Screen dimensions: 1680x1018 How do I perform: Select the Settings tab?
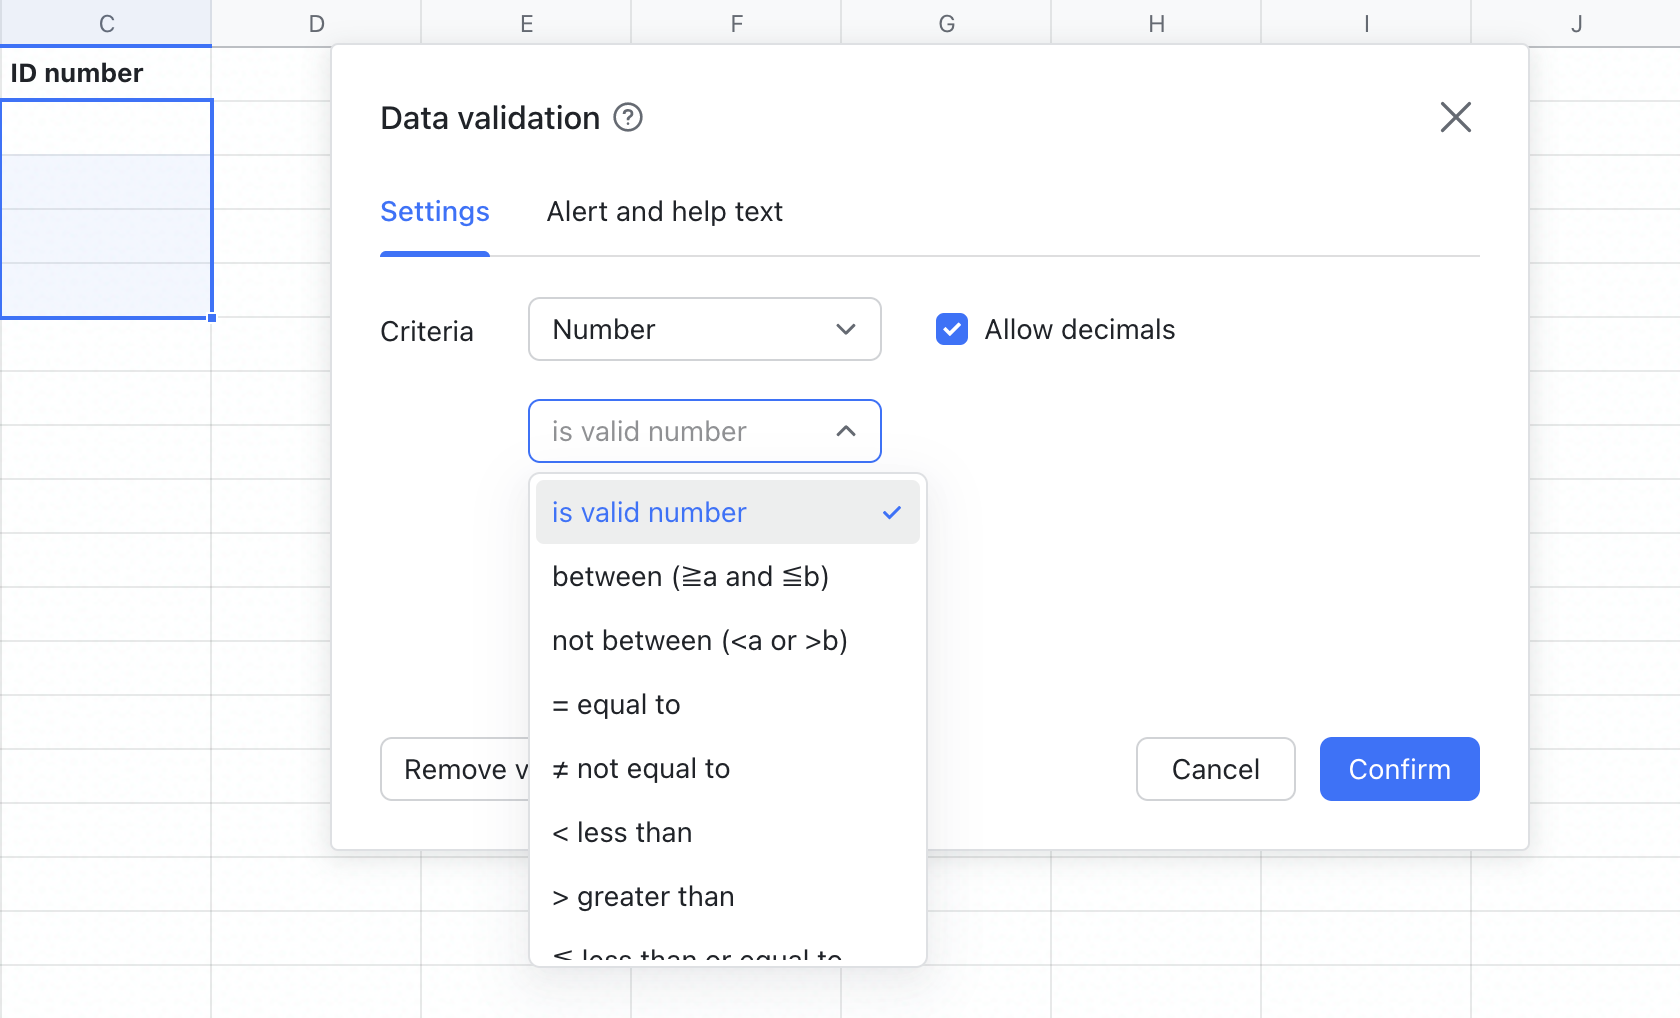tap(434, 211)
